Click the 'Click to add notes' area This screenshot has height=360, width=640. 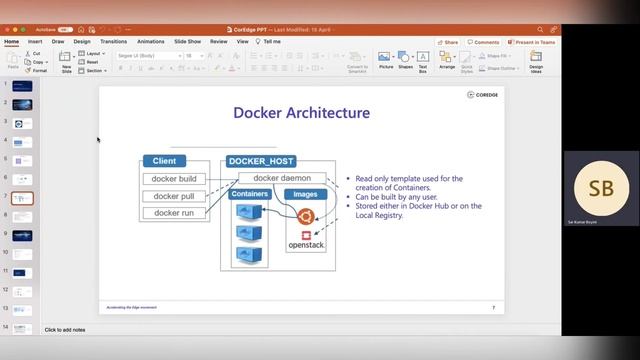coord(65,330)
